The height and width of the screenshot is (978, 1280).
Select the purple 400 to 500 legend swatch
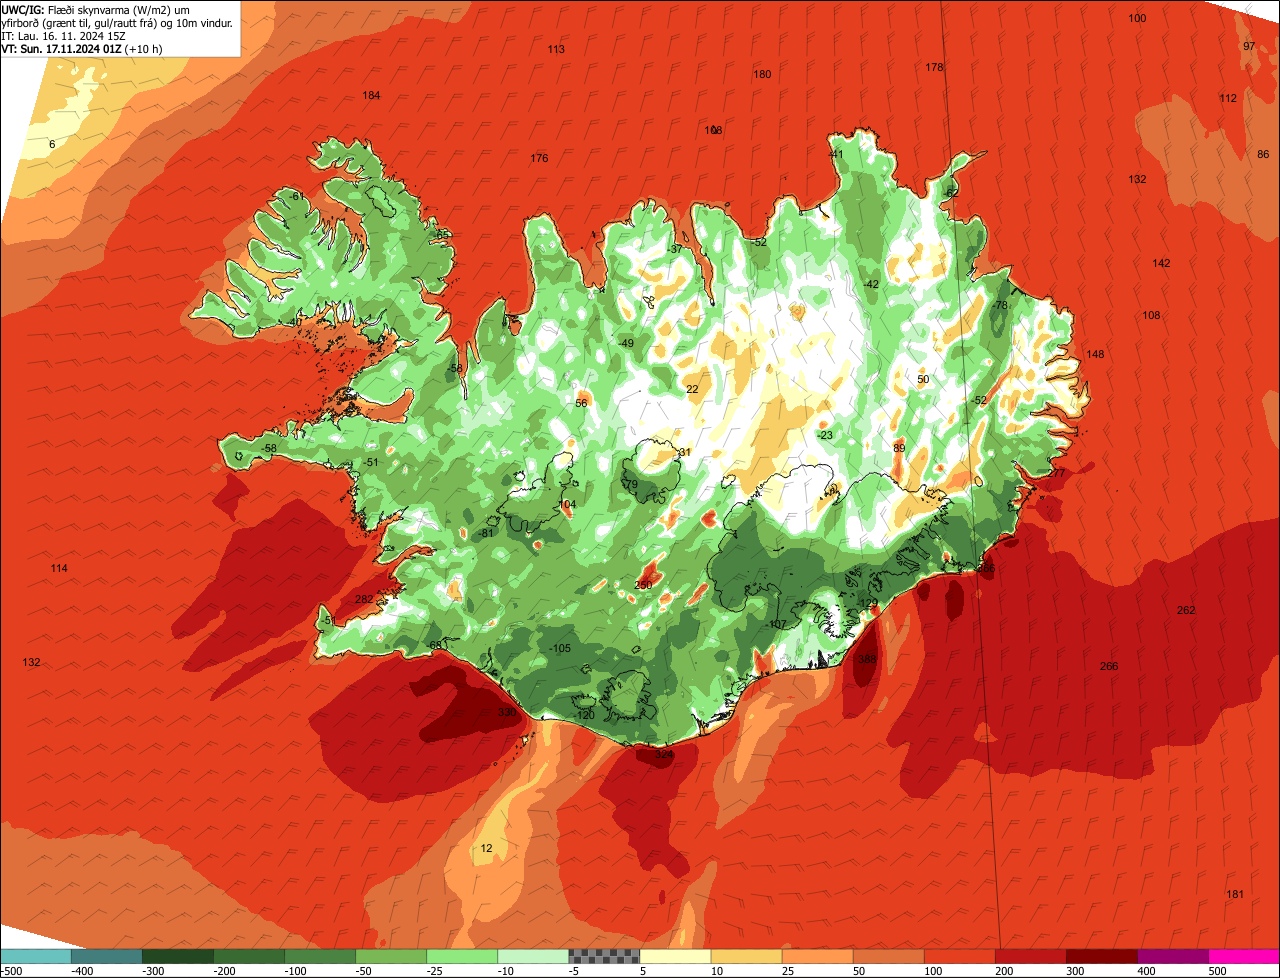(x=1173, y=956)
